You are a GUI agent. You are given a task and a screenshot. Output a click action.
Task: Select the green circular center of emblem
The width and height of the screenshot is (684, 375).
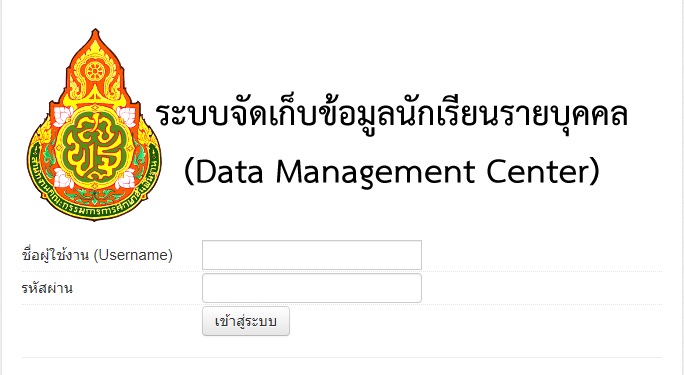pos(95,147)
